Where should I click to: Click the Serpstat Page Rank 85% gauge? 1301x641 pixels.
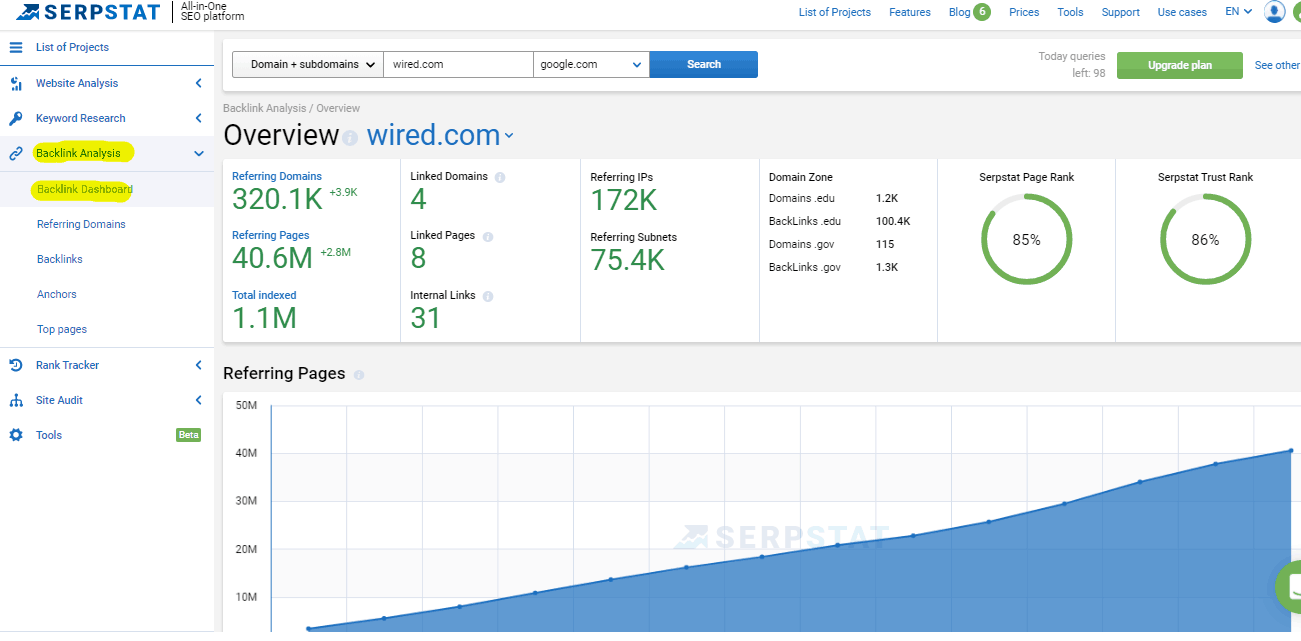[1026, 240]
